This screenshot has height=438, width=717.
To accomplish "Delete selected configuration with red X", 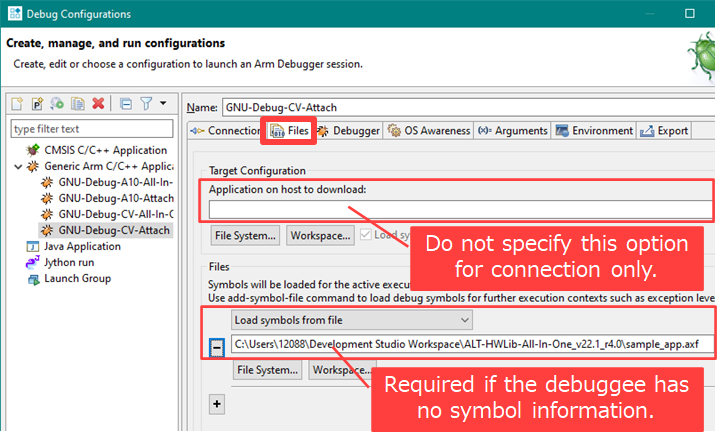I will click(x=98, y=103).
